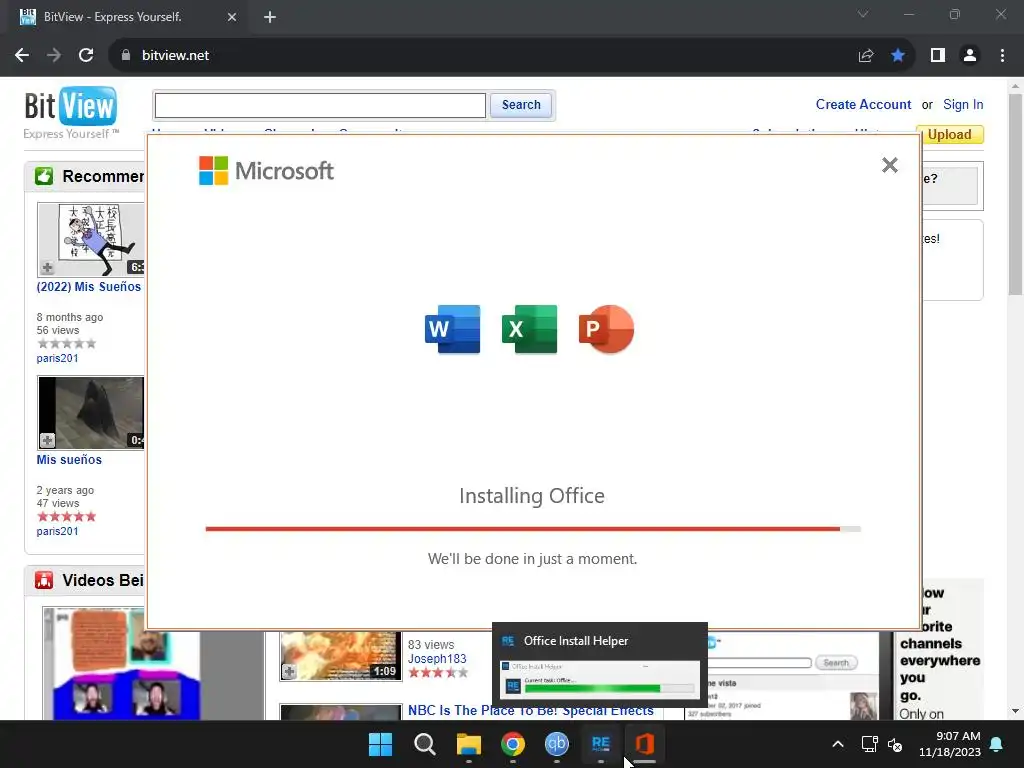The height and width of the screenshot is (768, 1024).
Task: Select the BitView - Express Yourself tab
Action: (x=128, y=17)
